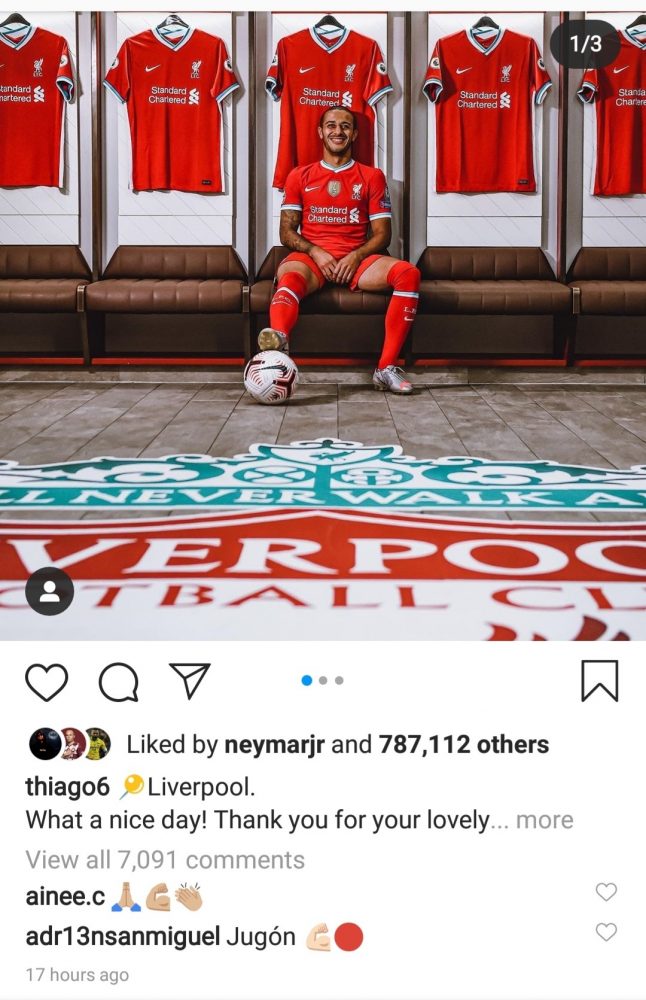Select the first blue carousel dot
The image size is (646, 1000).
[307, 680]
